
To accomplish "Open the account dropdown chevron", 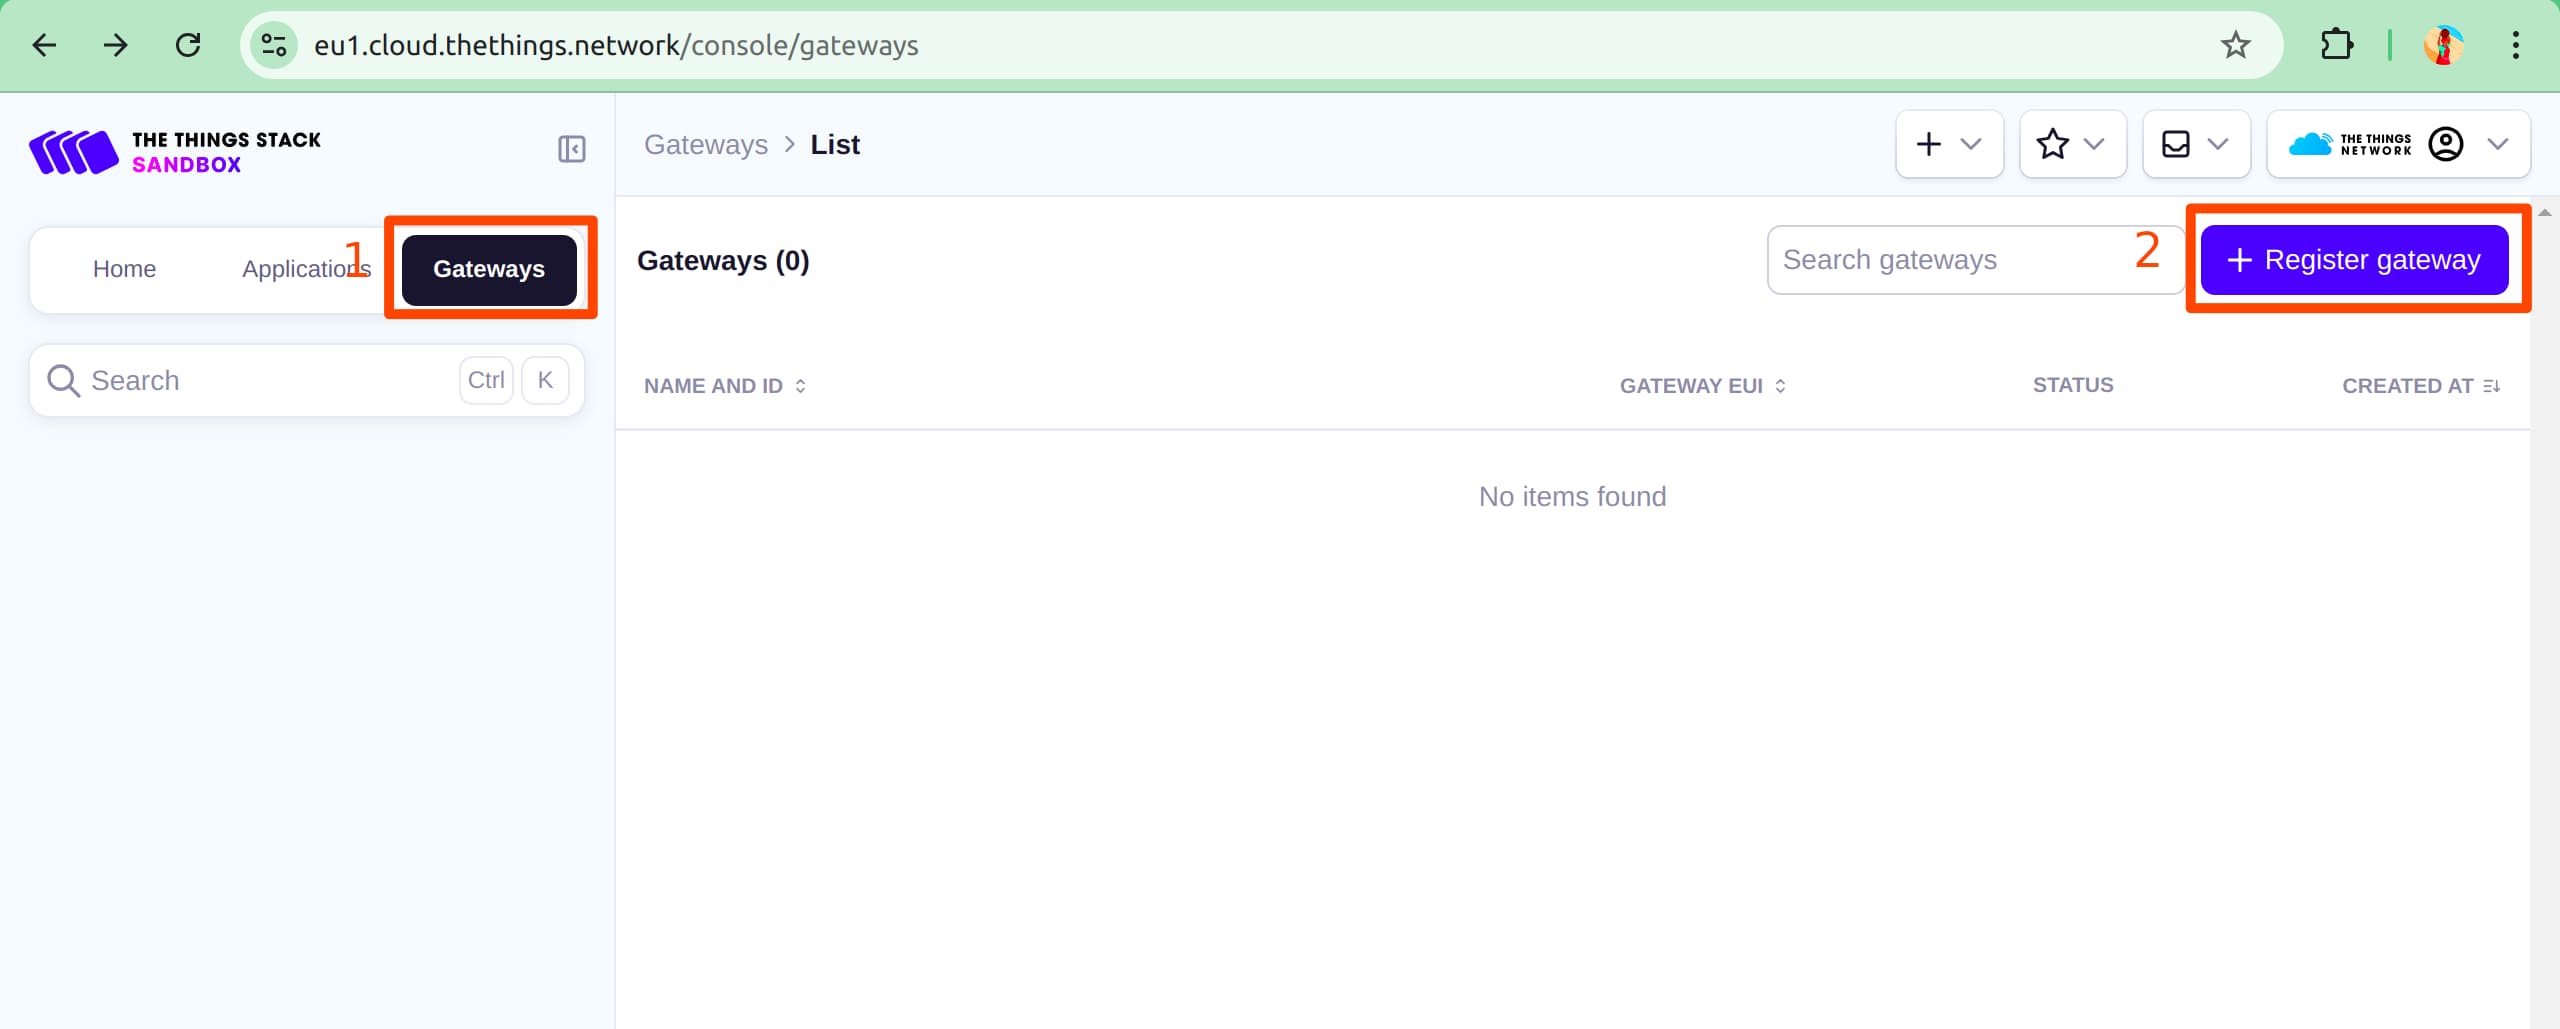I will (x=2499, y=144).
